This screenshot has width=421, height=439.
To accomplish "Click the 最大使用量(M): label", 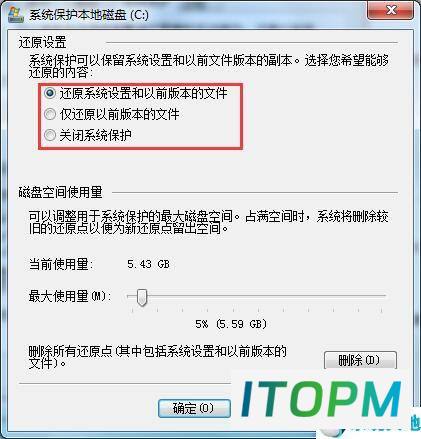I will 70,296.
